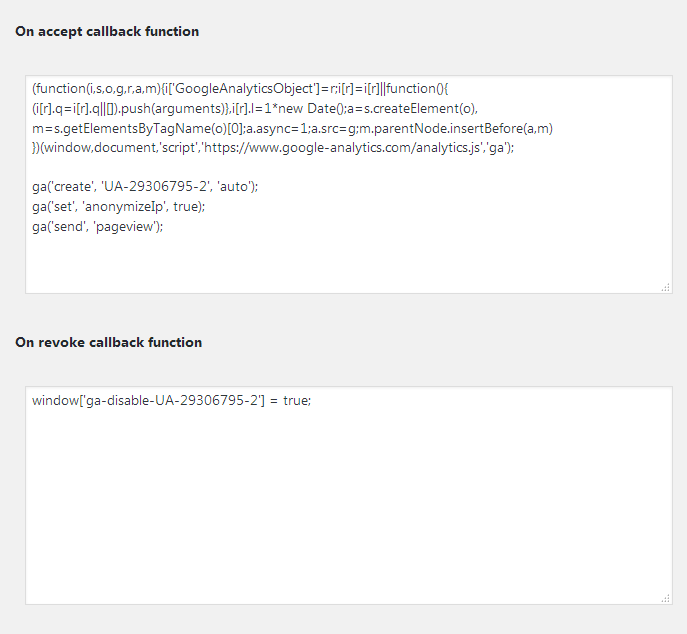This screenshot has height=634, width=687.
Task: Click the 'On revoke callback function' heading
Action: coord(108,342)
